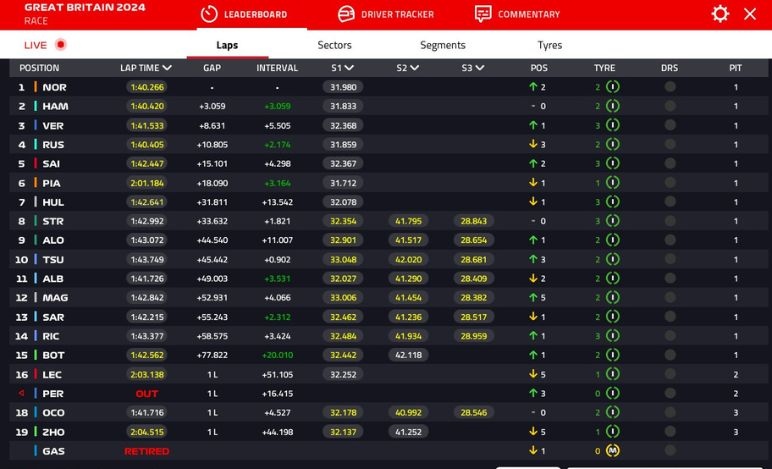Screen dimensions: 772x469
Task: Click GAS's medium tyre icon
Action: tap(612, 451)
